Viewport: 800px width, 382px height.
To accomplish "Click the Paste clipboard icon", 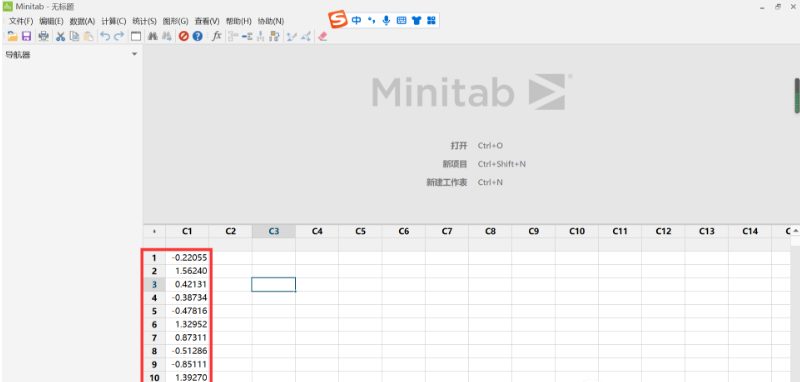I will 89,36.
